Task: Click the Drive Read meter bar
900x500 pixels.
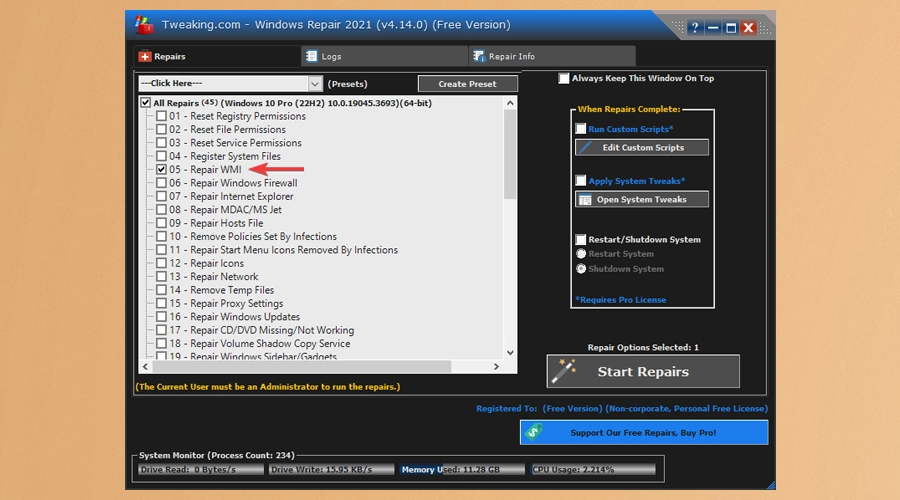Action: click(201, 470)
